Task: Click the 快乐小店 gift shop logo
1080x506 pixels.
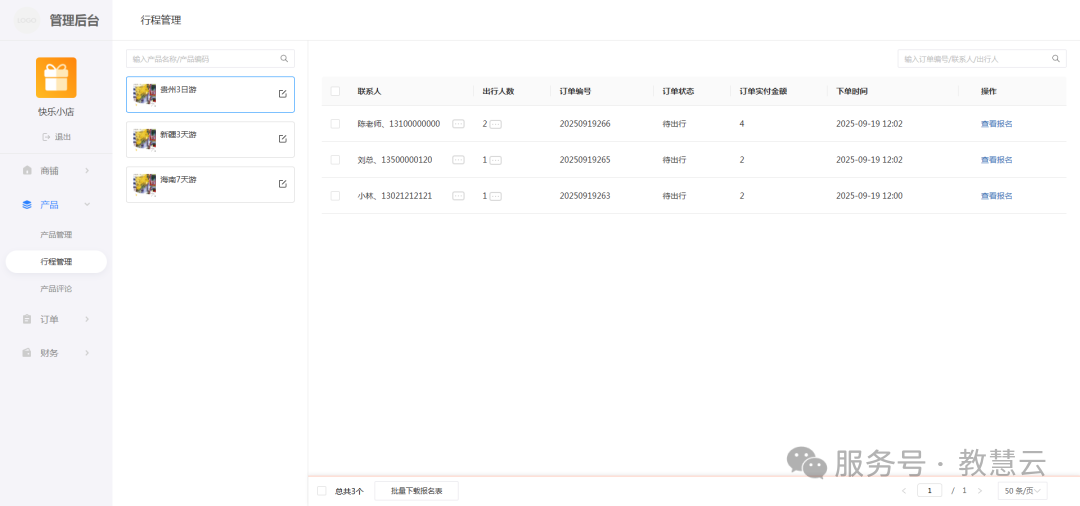Action: point(56,78)
